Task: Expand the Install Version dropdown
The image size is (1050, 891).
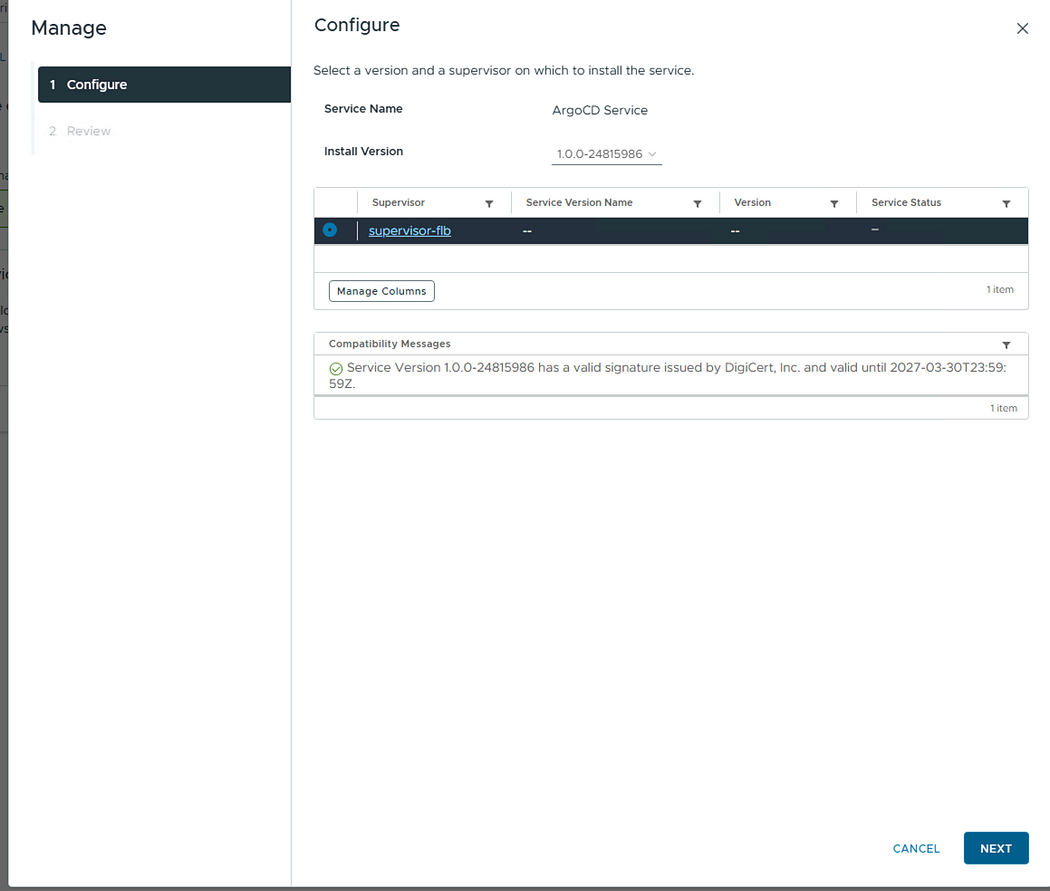Action: [606, 154]
